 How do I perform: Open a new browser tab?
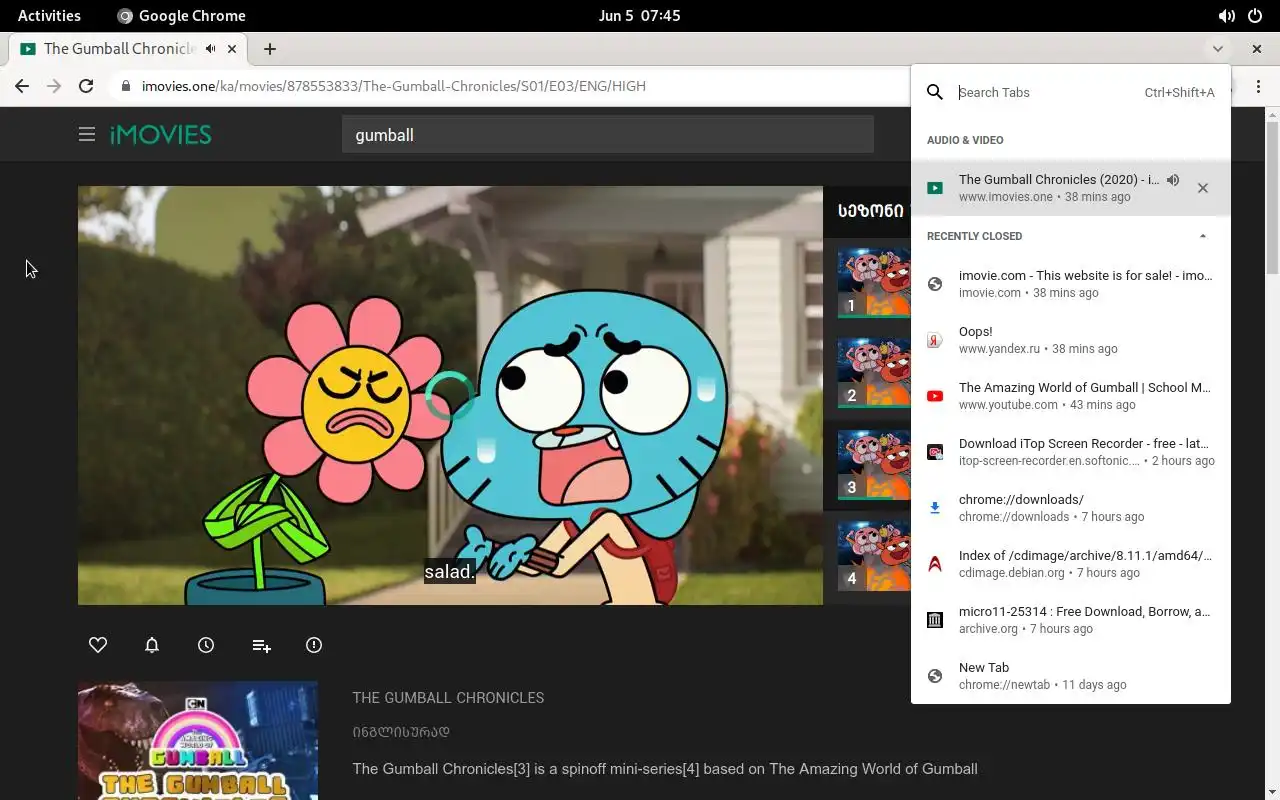[270, 48]
